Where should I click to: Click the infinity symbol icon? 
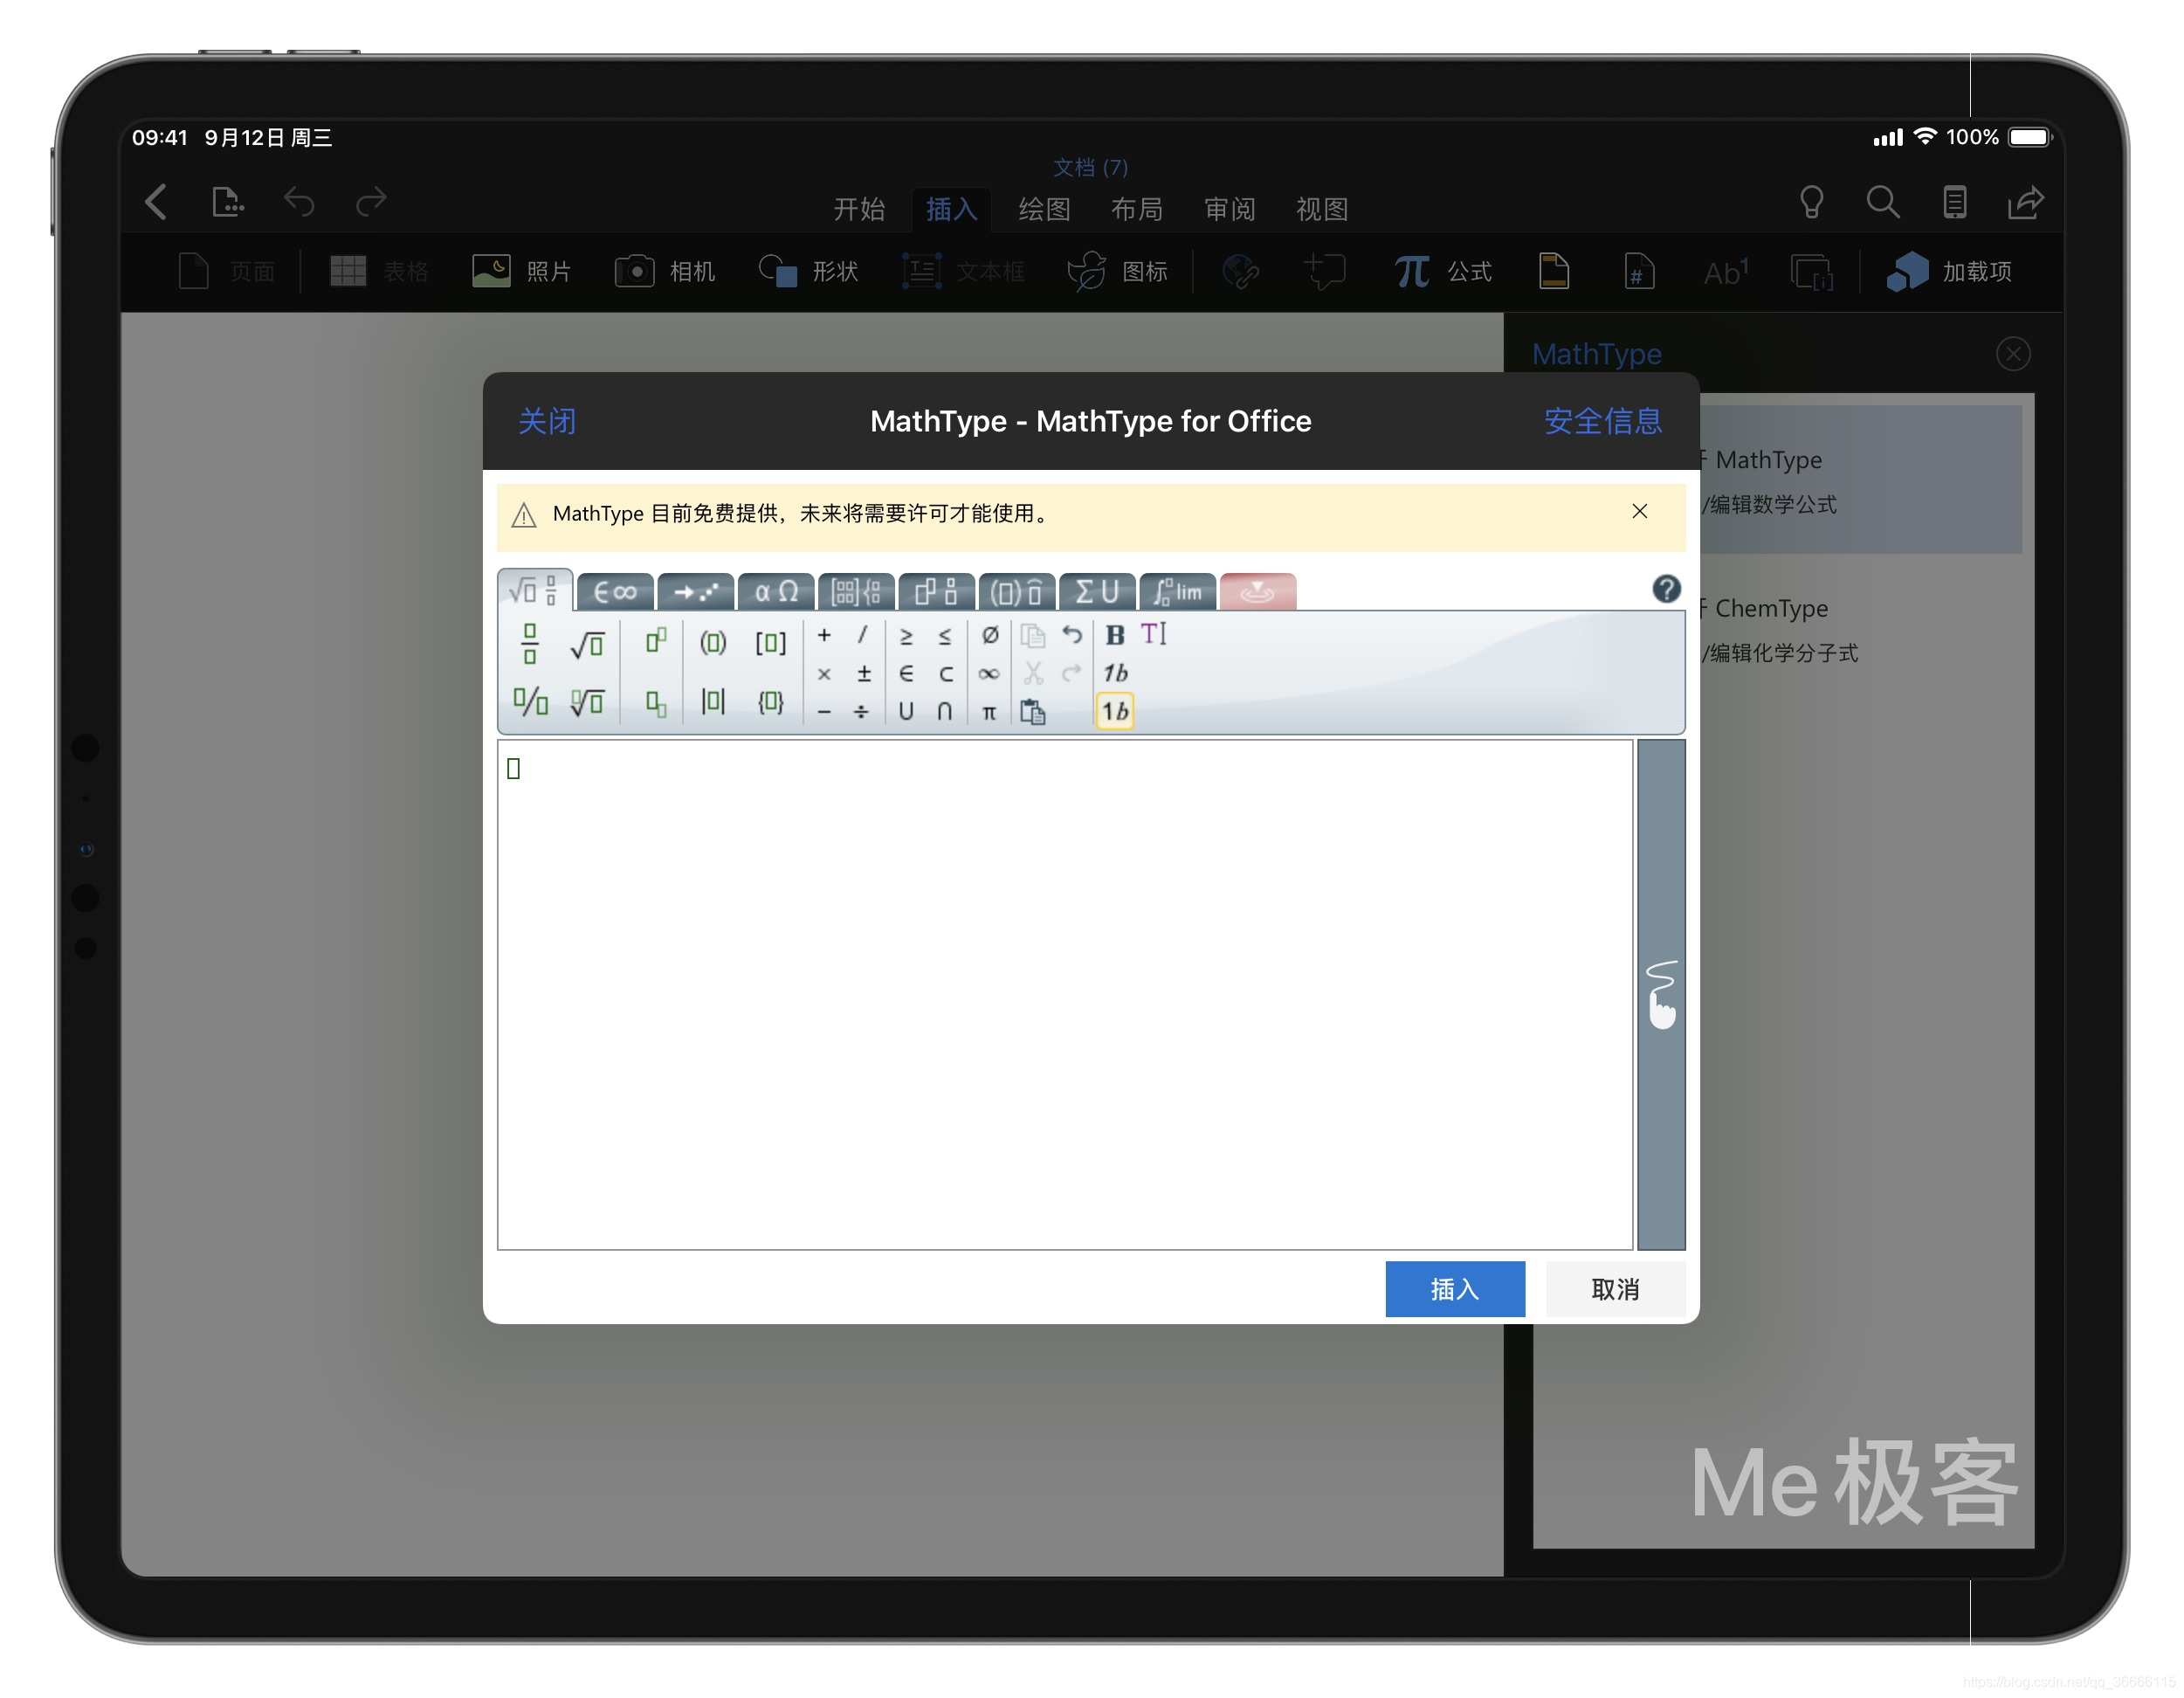990,674
